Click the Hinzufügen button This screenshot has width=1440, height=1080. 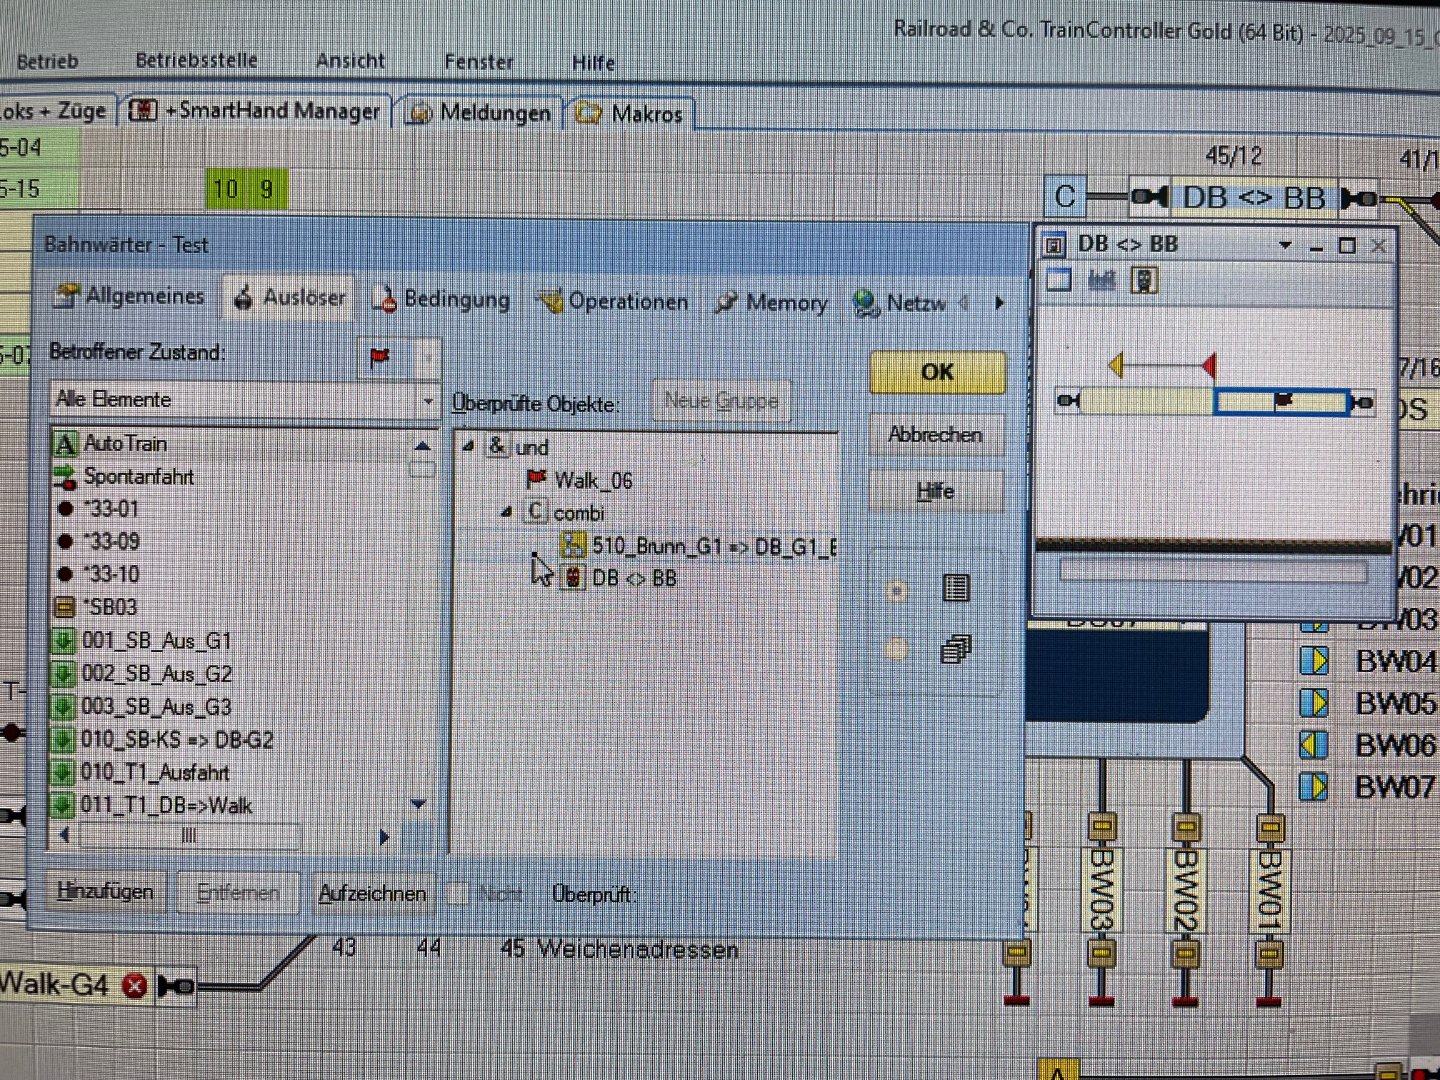click(105, 891)
